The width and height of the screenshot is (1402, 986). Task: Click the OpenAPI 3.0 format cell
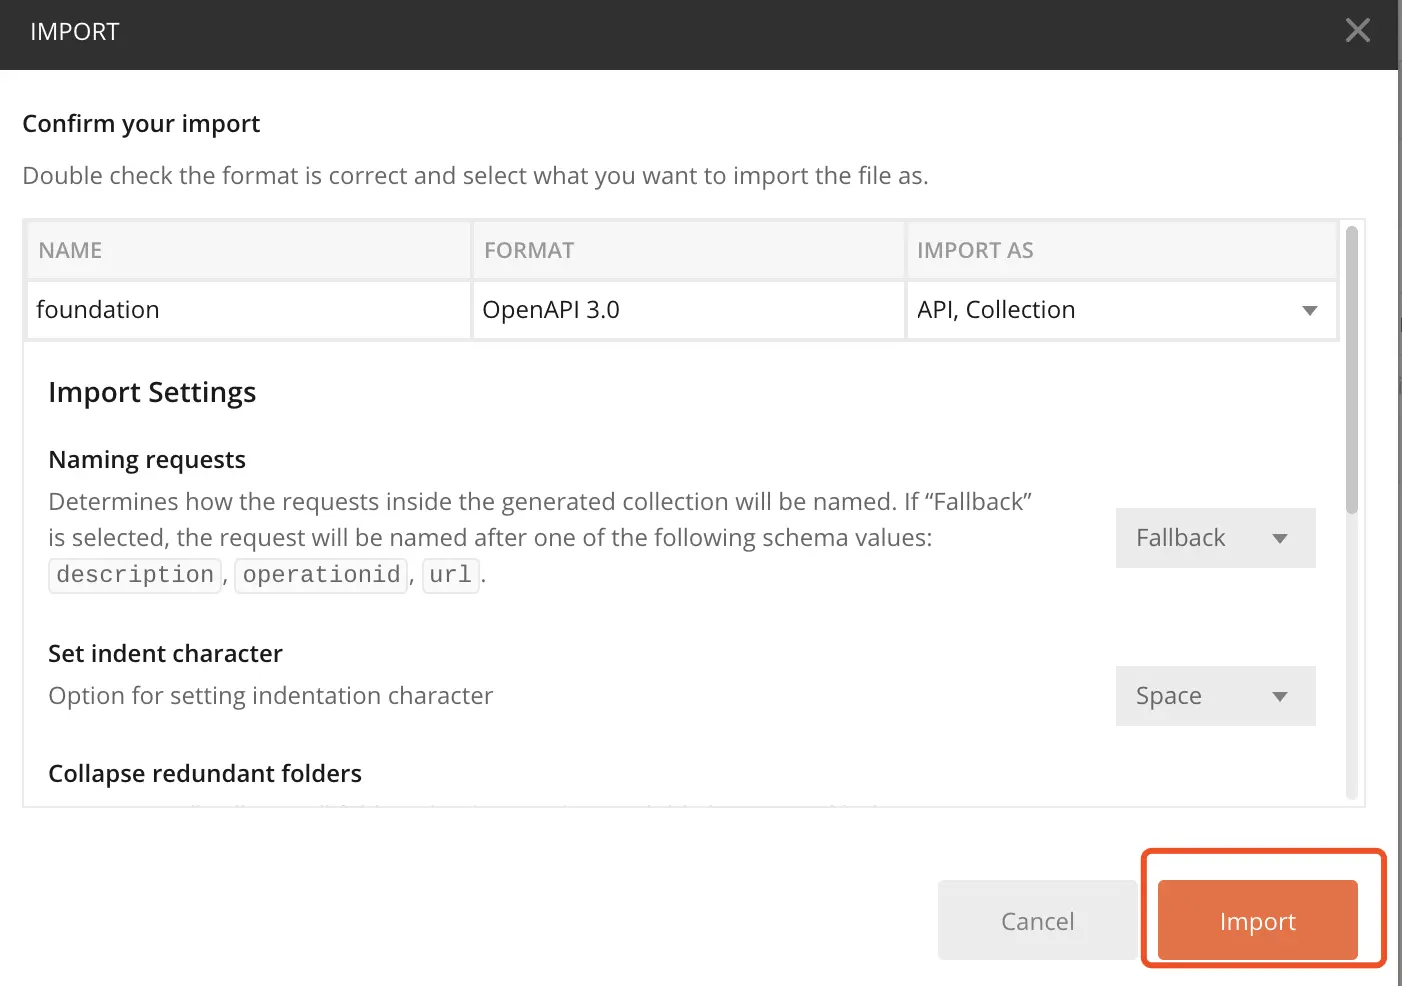551,310
